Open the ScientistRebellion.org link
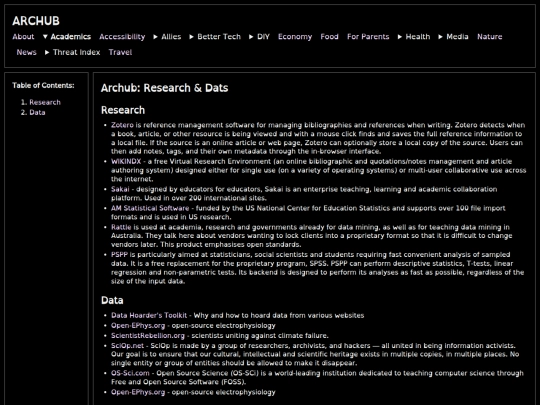 (x=148, y=335)
